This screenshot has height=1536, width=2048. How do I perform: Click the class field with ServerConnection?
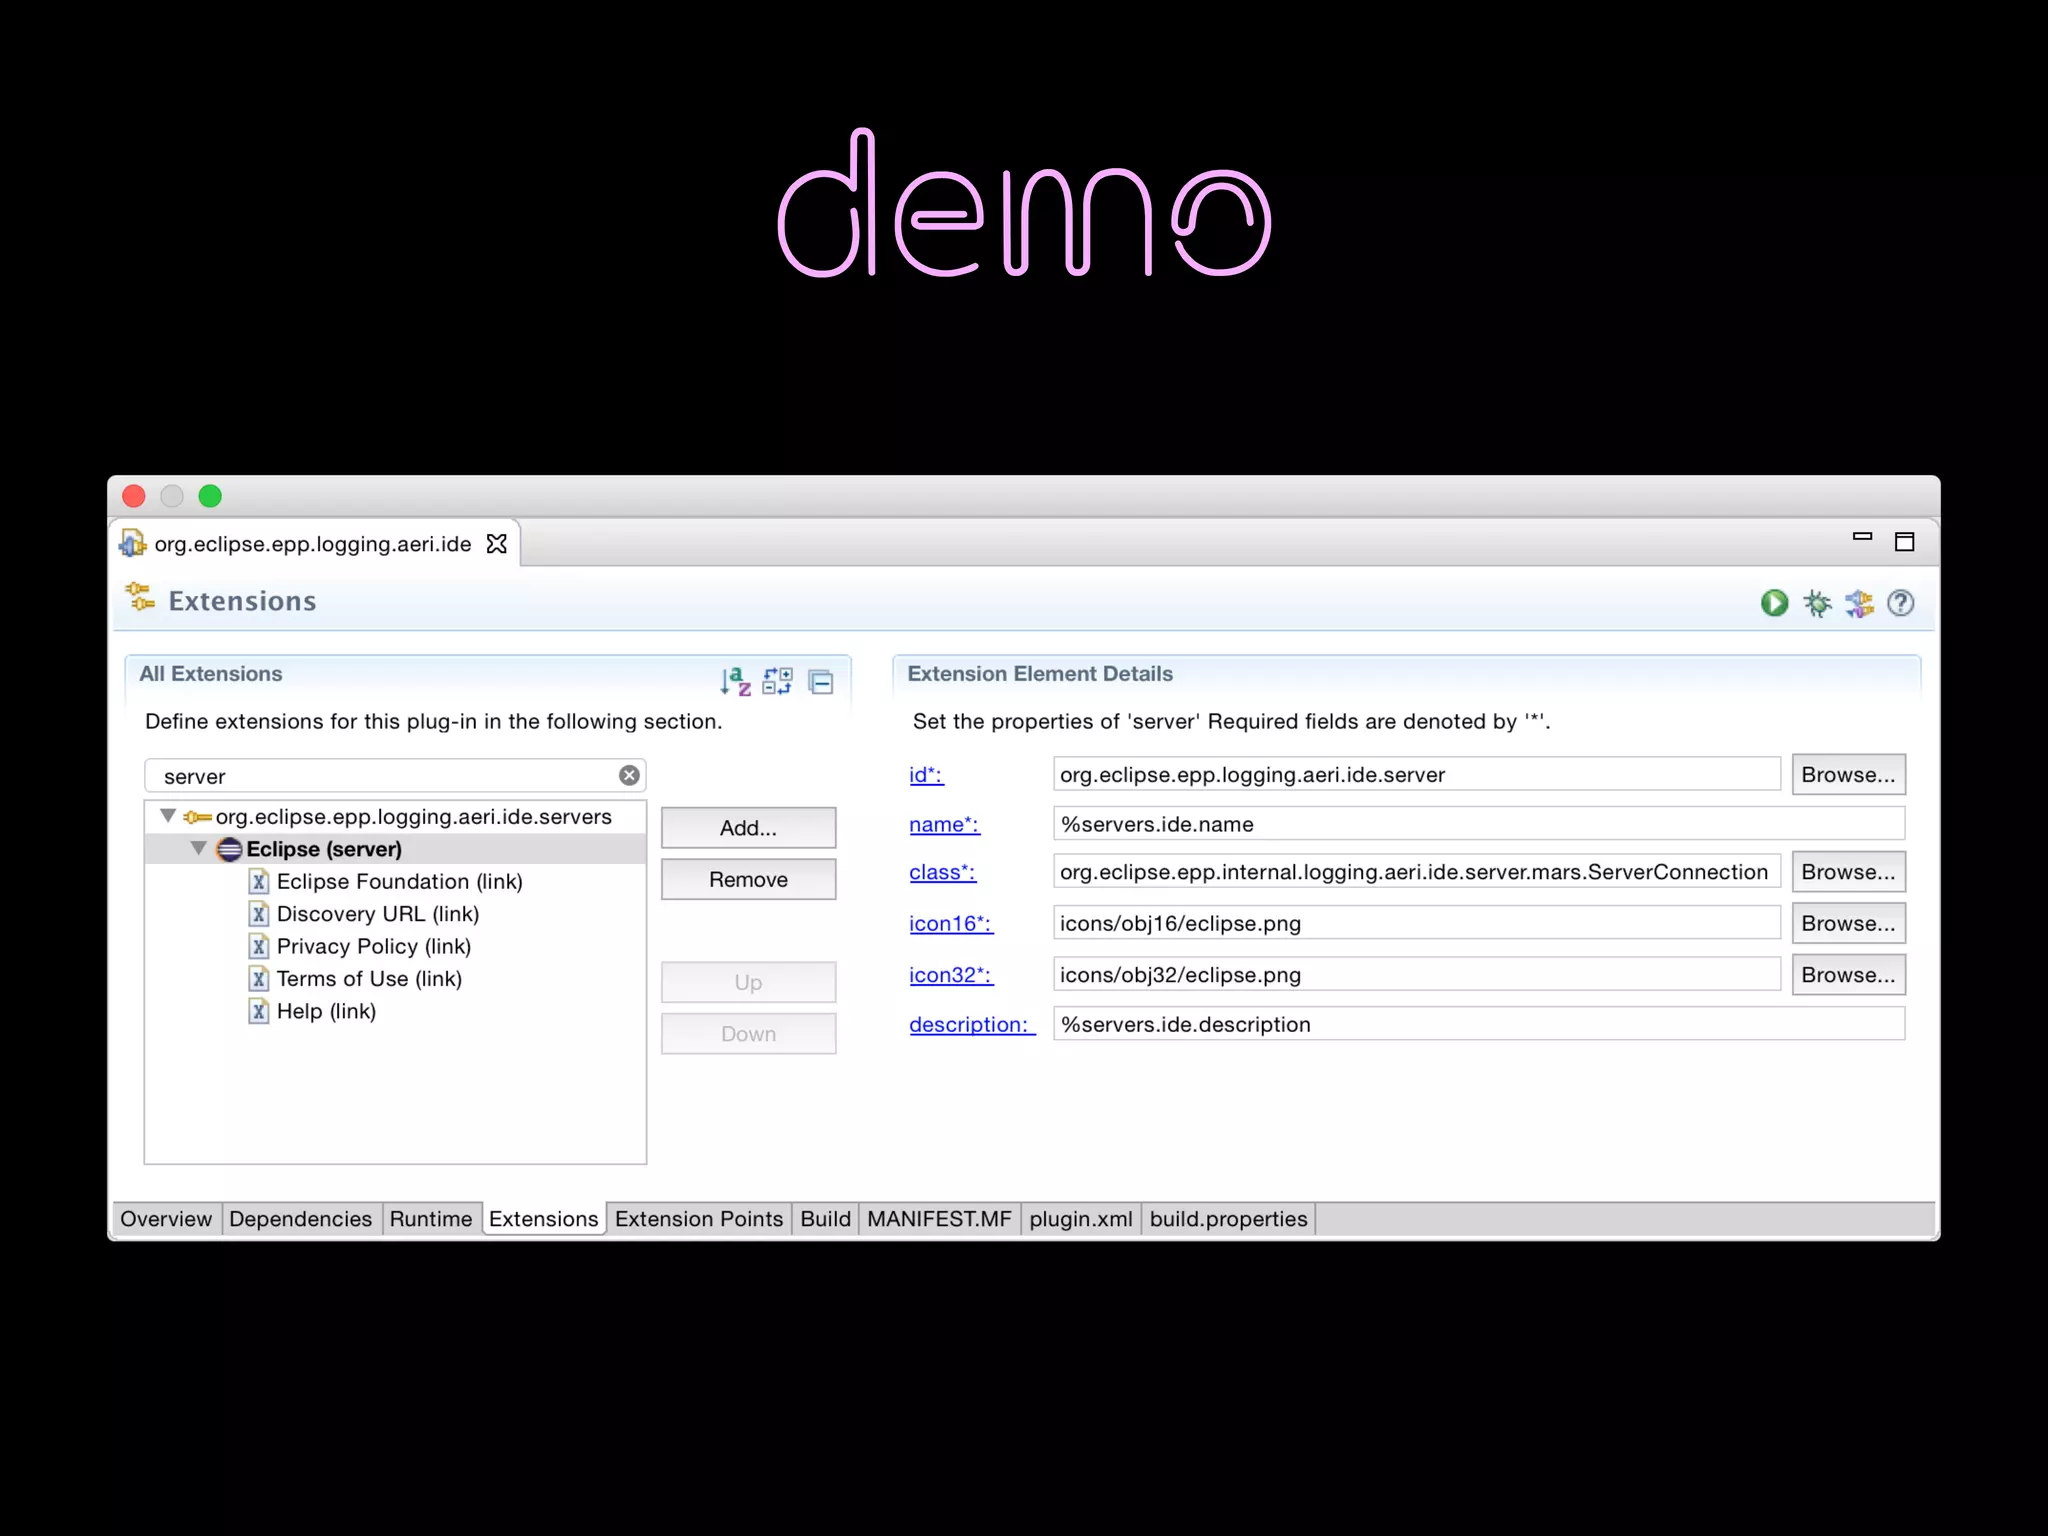coord(1417,872)
